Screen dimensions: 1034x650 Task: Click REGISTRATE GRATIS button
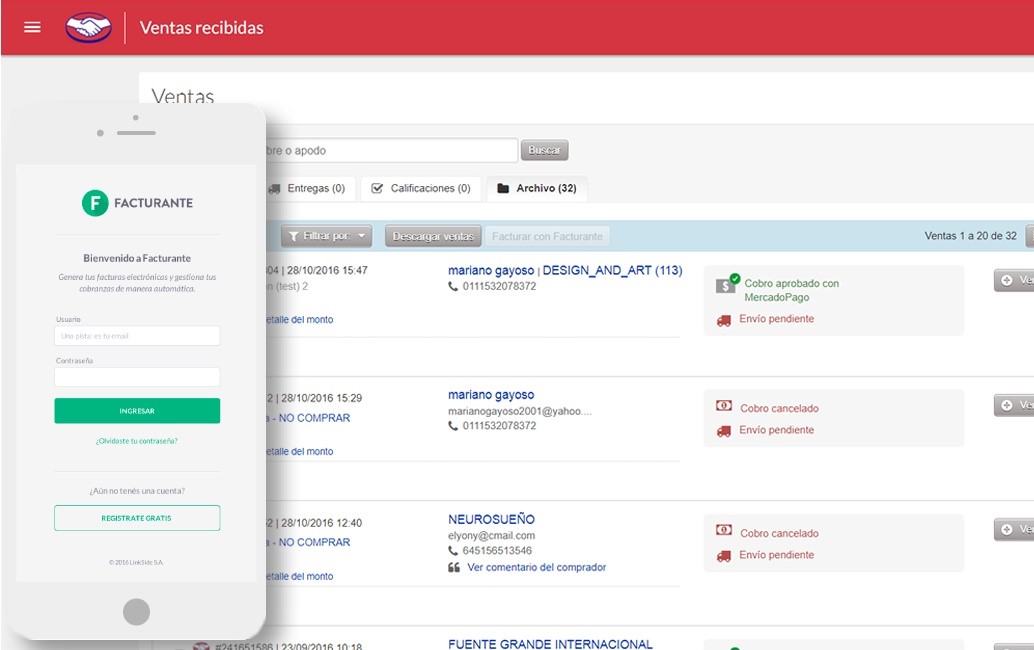pyautogui.click(x=137, y=518)
